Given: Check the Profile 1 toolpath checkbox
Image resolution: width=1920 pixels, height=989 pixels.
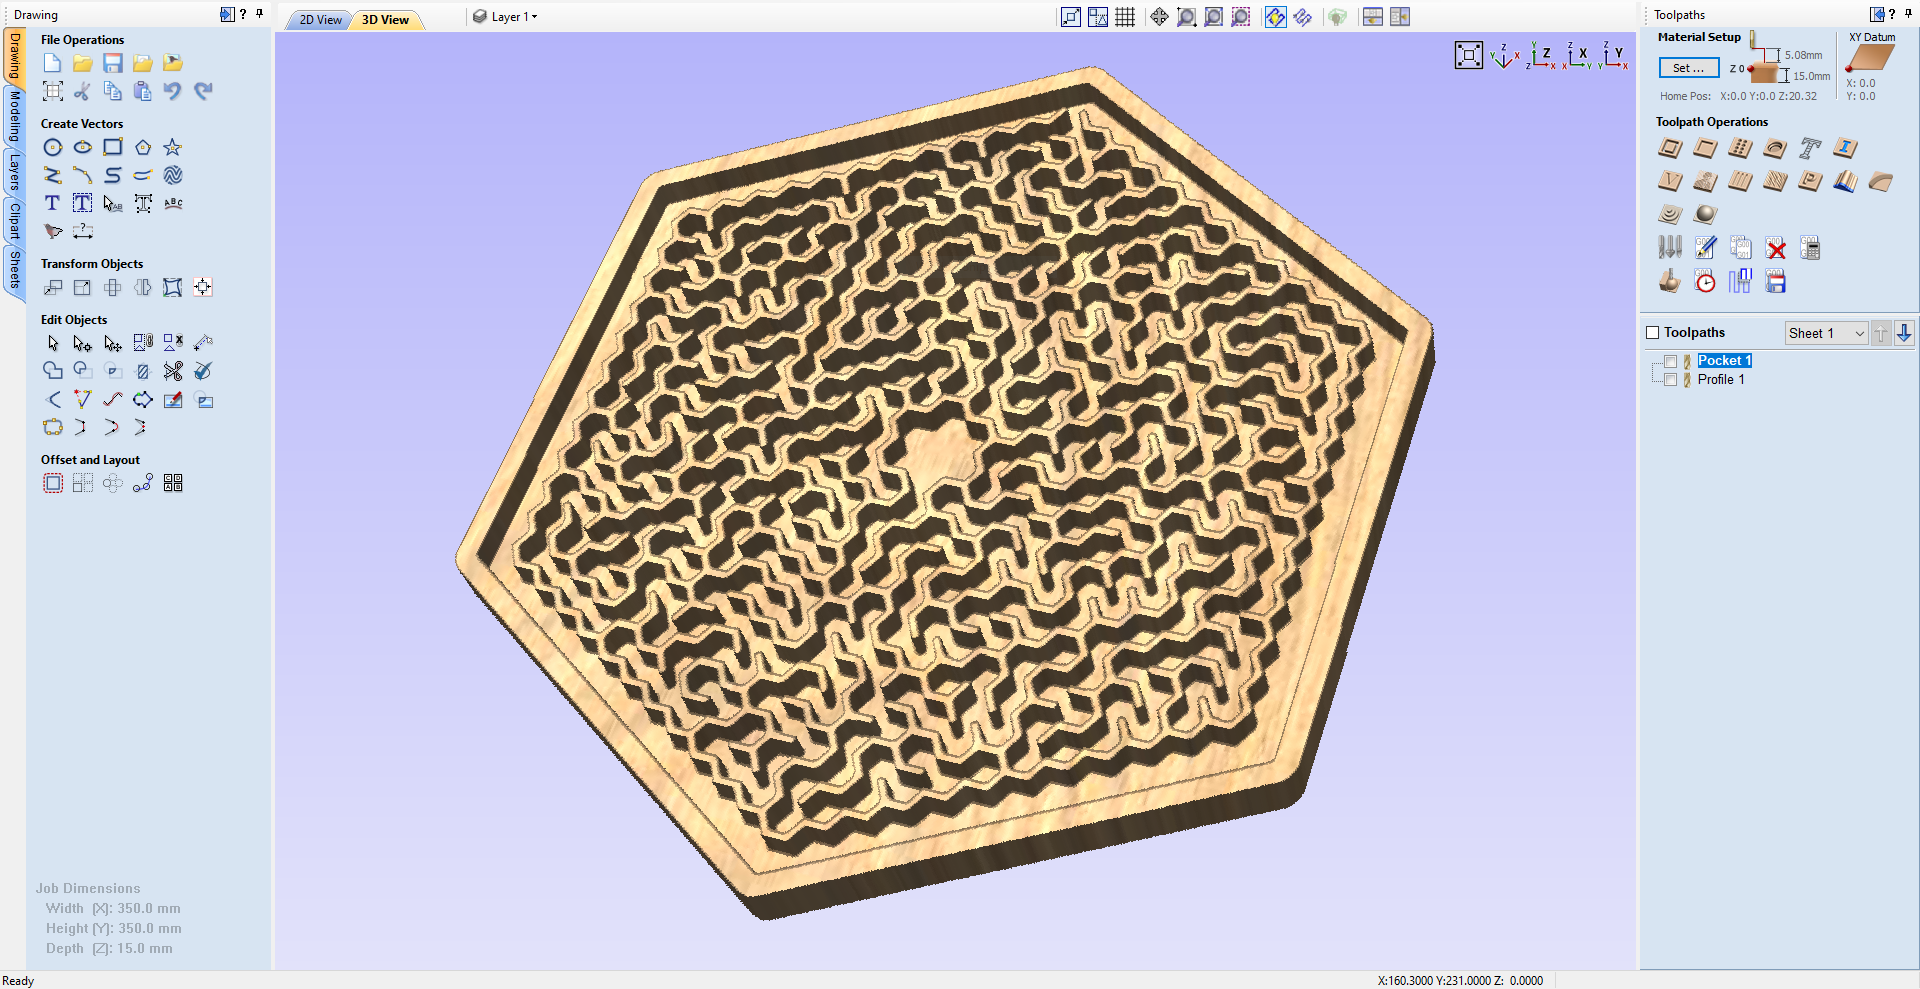Looking at the screenshot, I should click(1671, 380).
